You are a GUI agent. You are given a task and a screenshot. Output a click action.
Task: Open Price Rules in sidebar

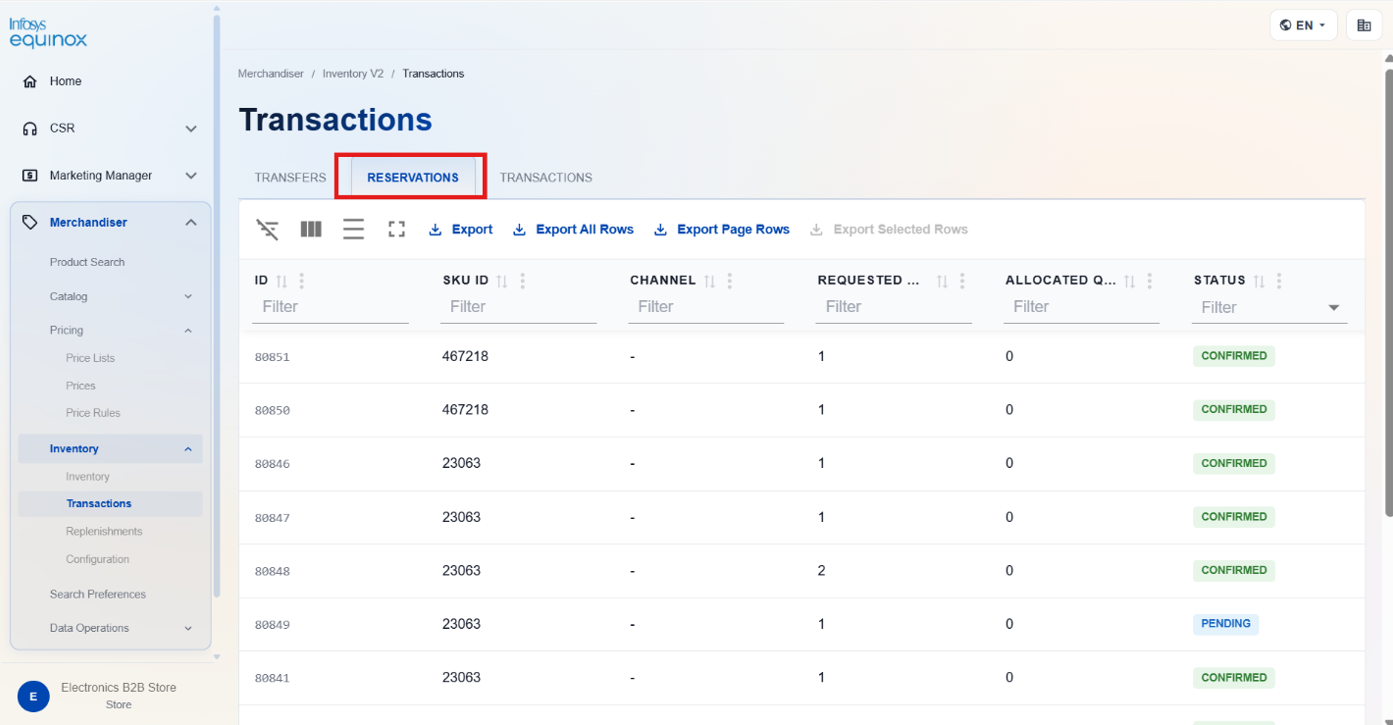[x=93, y=414]
